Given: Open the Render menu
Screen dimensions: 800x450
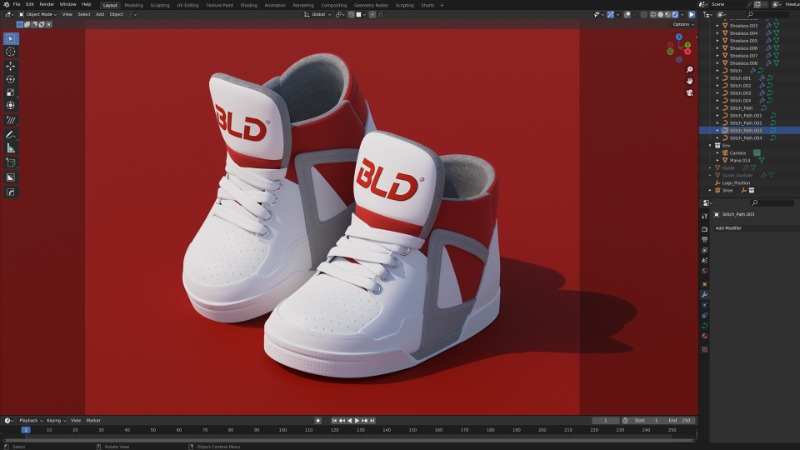Looking at the screenshot, I should (46, 4).
